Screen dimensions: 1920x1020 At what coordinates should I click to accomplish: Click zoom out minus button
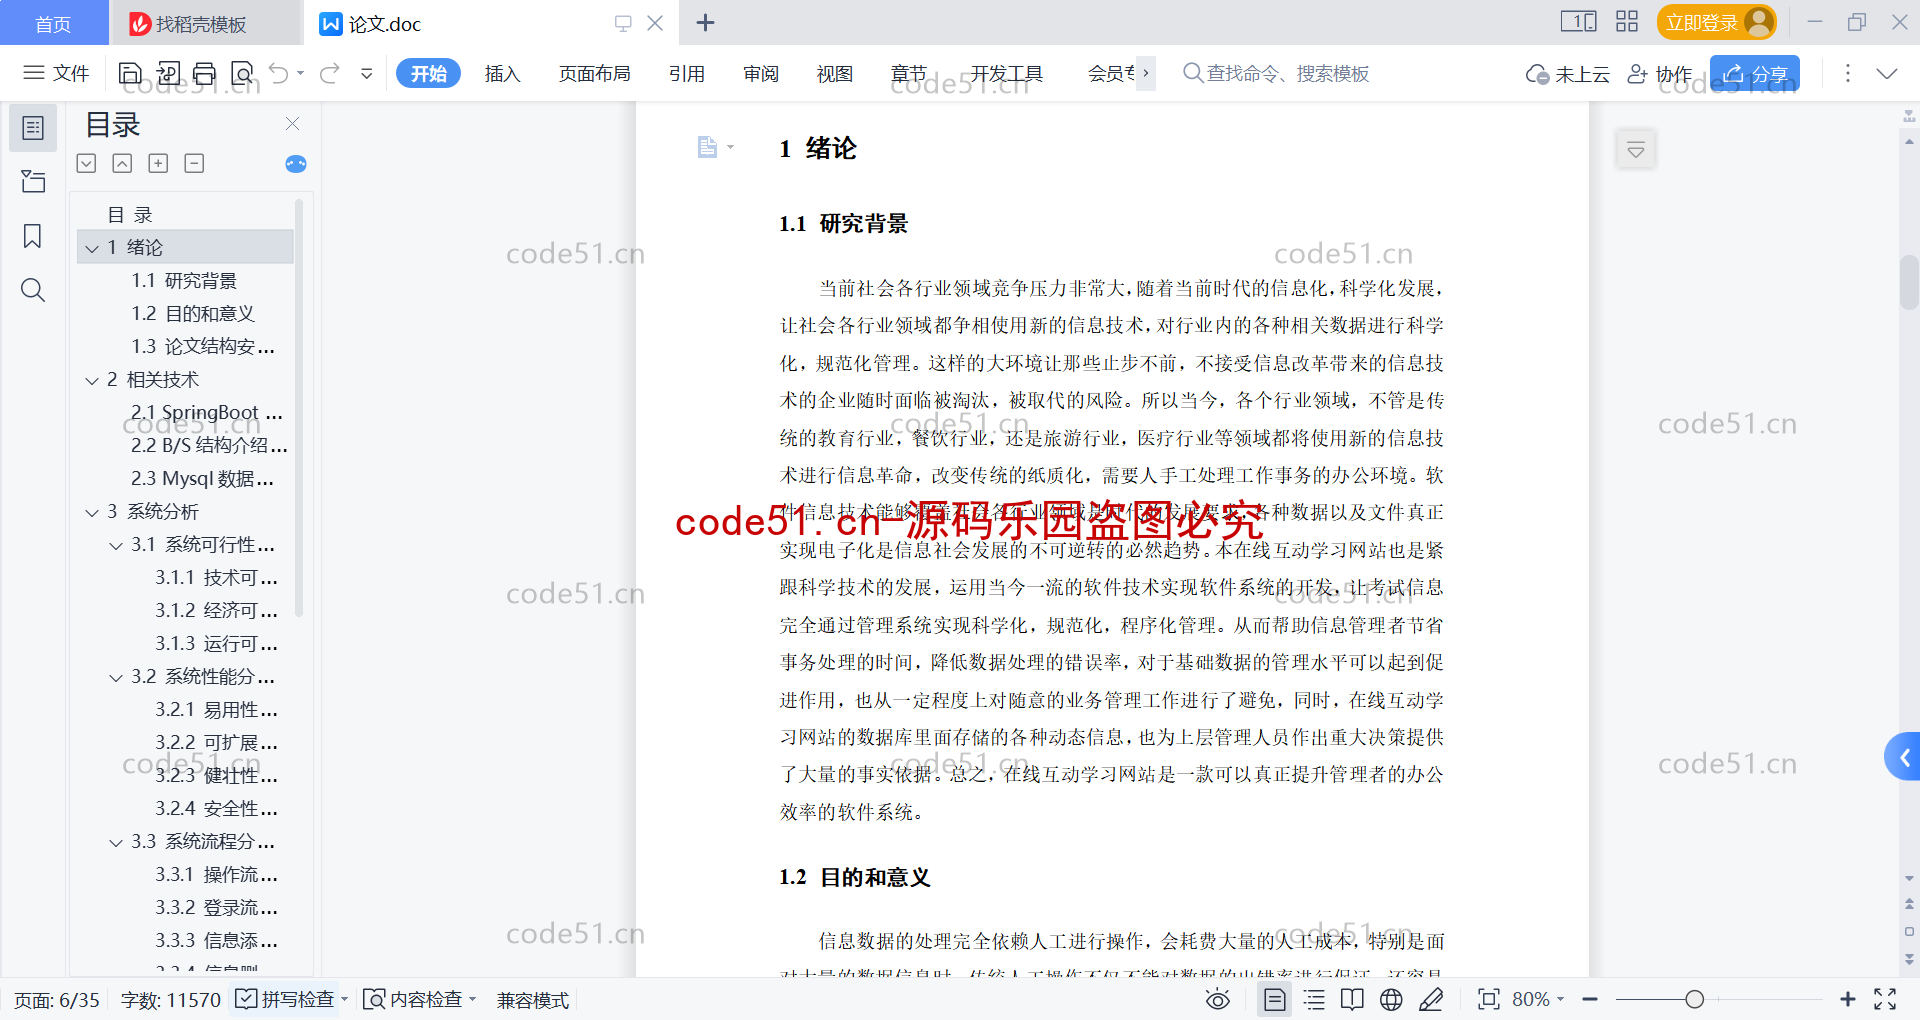pos(1590,999)
